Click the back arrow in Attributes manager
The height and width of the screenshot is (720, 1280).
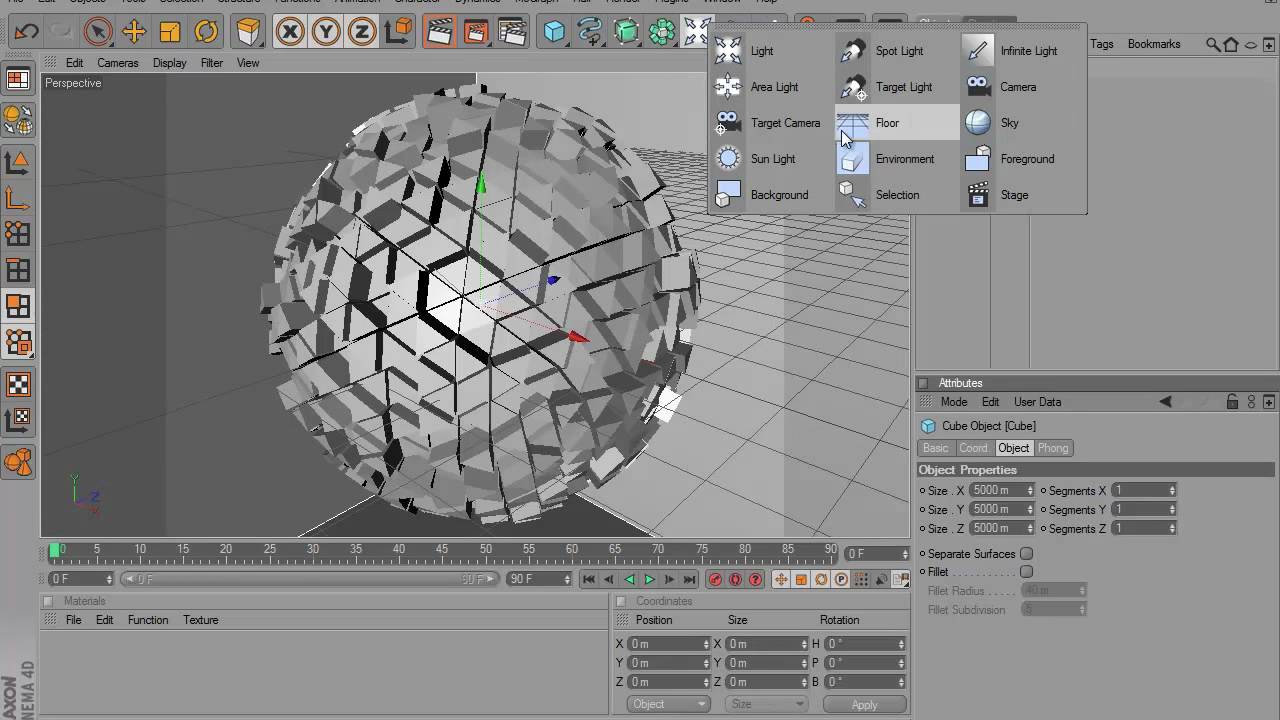tap(1166, 402)
